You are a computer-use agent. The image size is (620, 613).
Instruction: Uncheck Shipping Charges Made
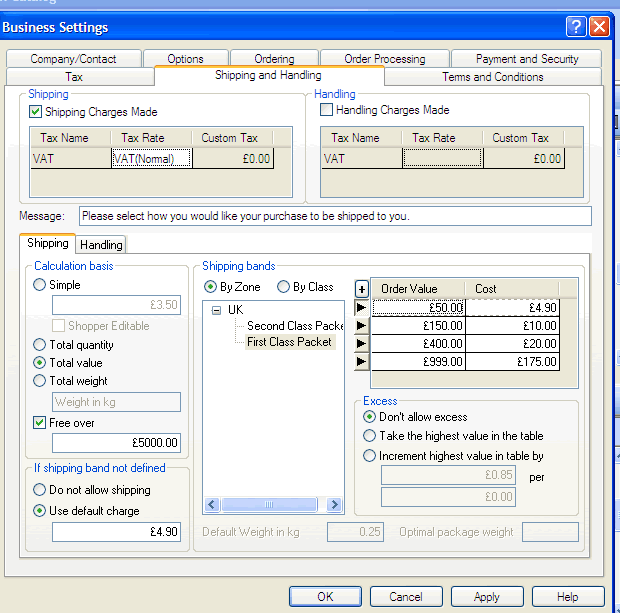tap(36, 112)
